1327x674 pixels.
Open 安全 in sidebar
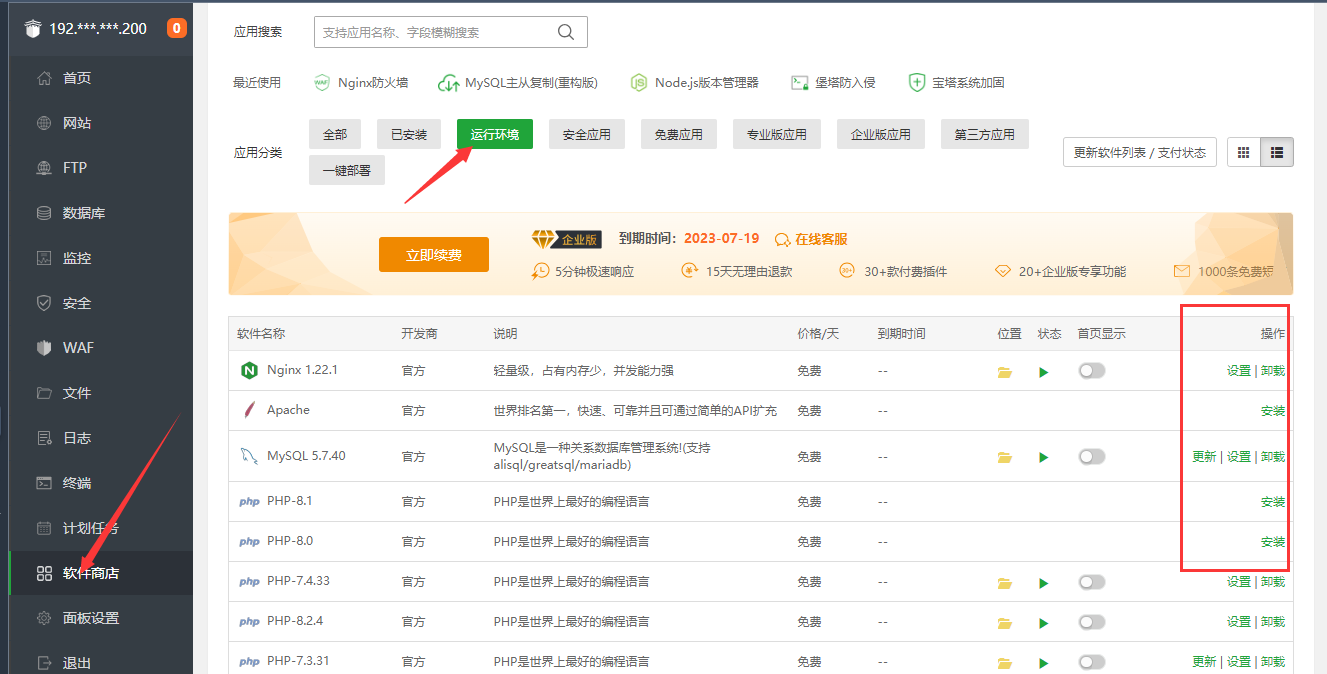tap(100, 303)
